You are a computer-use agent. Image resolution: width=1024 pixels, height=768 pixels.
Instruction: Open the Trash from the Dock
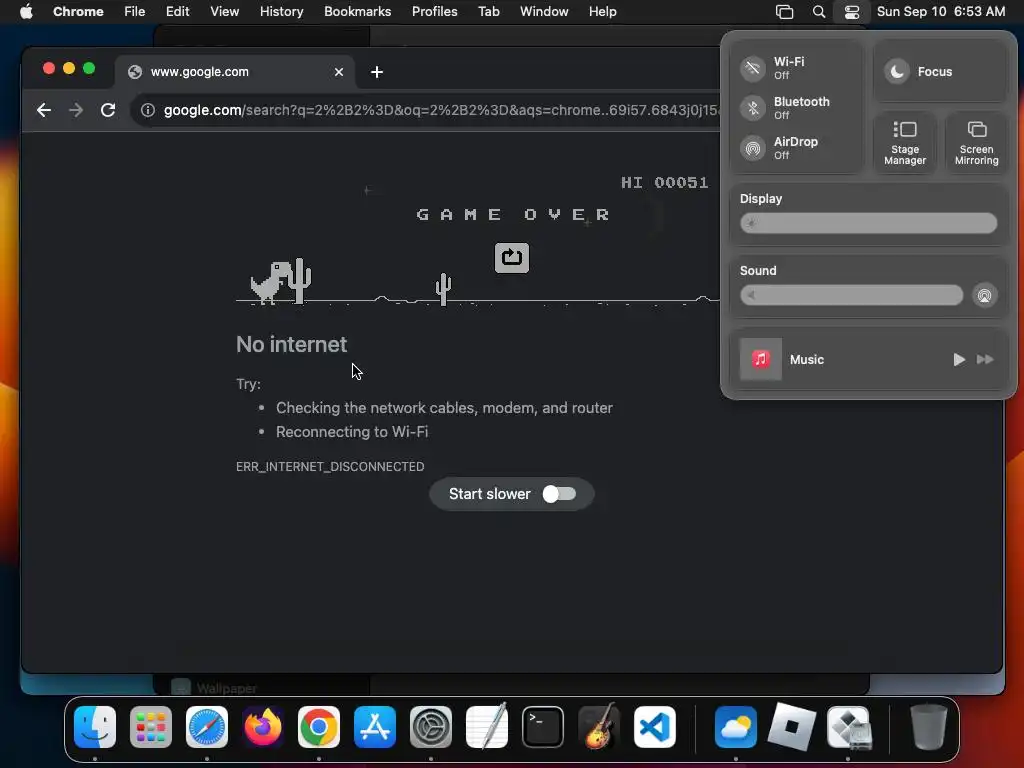click(929, 727)
